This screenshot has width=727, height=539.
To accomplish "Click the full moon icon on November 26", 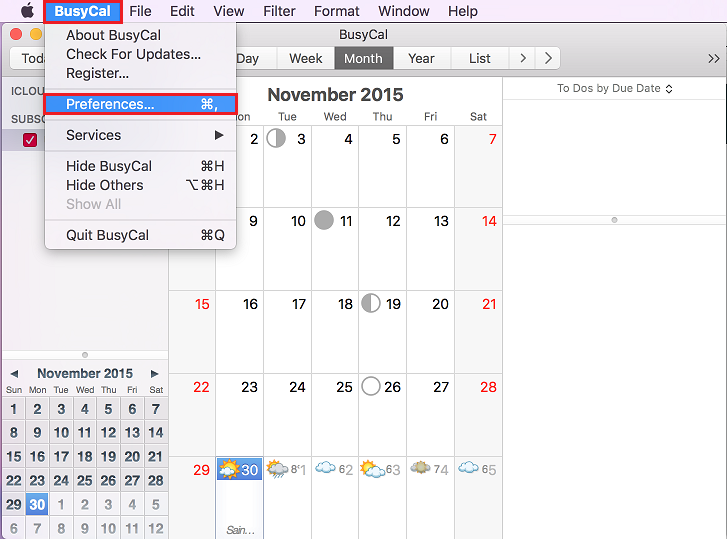I will pos(371,386).
